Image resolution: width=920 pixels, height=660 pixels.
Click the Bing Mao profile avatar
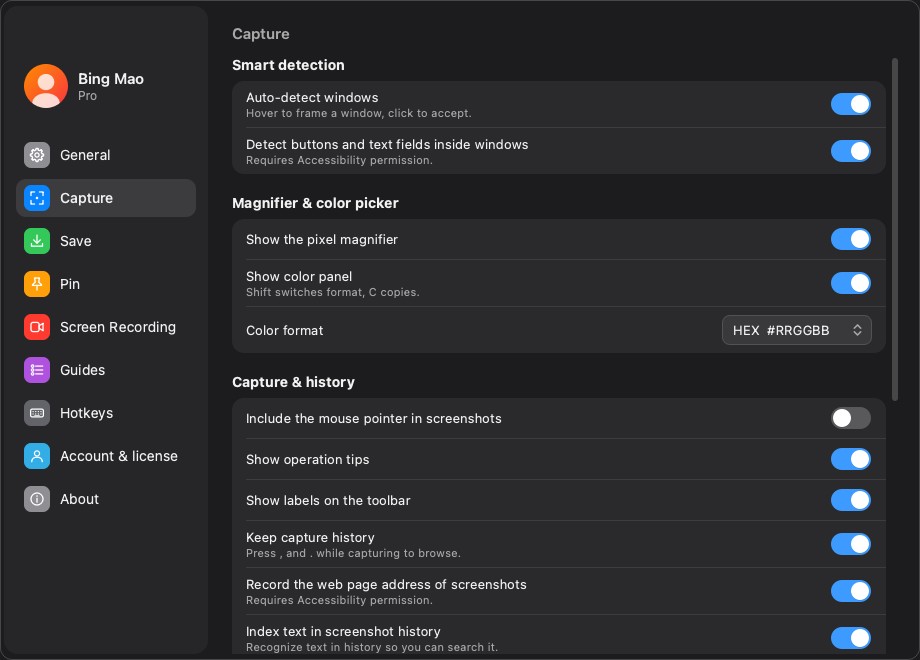coord(46,86)
